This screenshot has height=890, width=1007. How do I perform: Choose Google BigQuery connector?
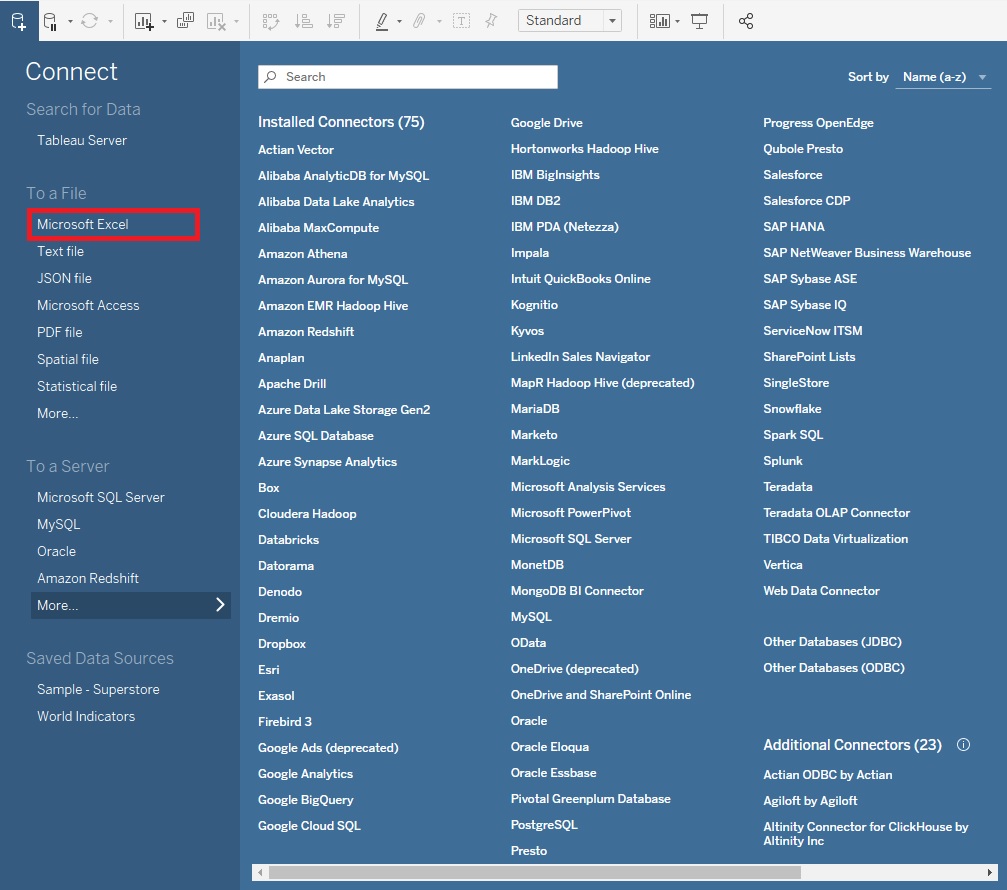coord(306,799)
